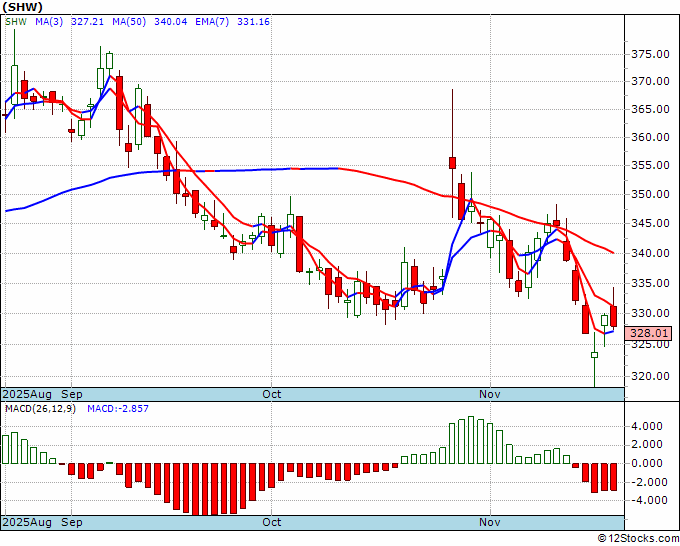Click the (SHW) ticker title
Screen dimensions: 680x546
coord(23,7)
